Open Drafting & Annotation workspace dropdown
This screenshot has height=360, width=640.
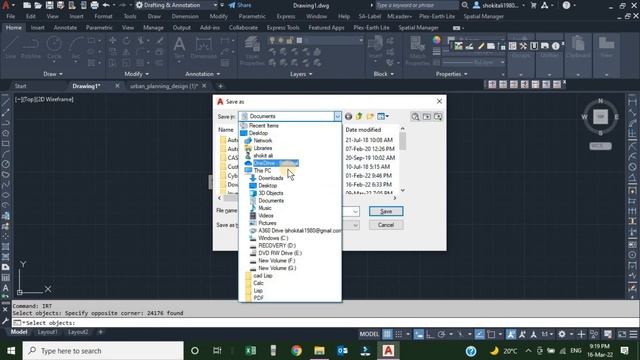pyautogui.click(x=177, y=5)
